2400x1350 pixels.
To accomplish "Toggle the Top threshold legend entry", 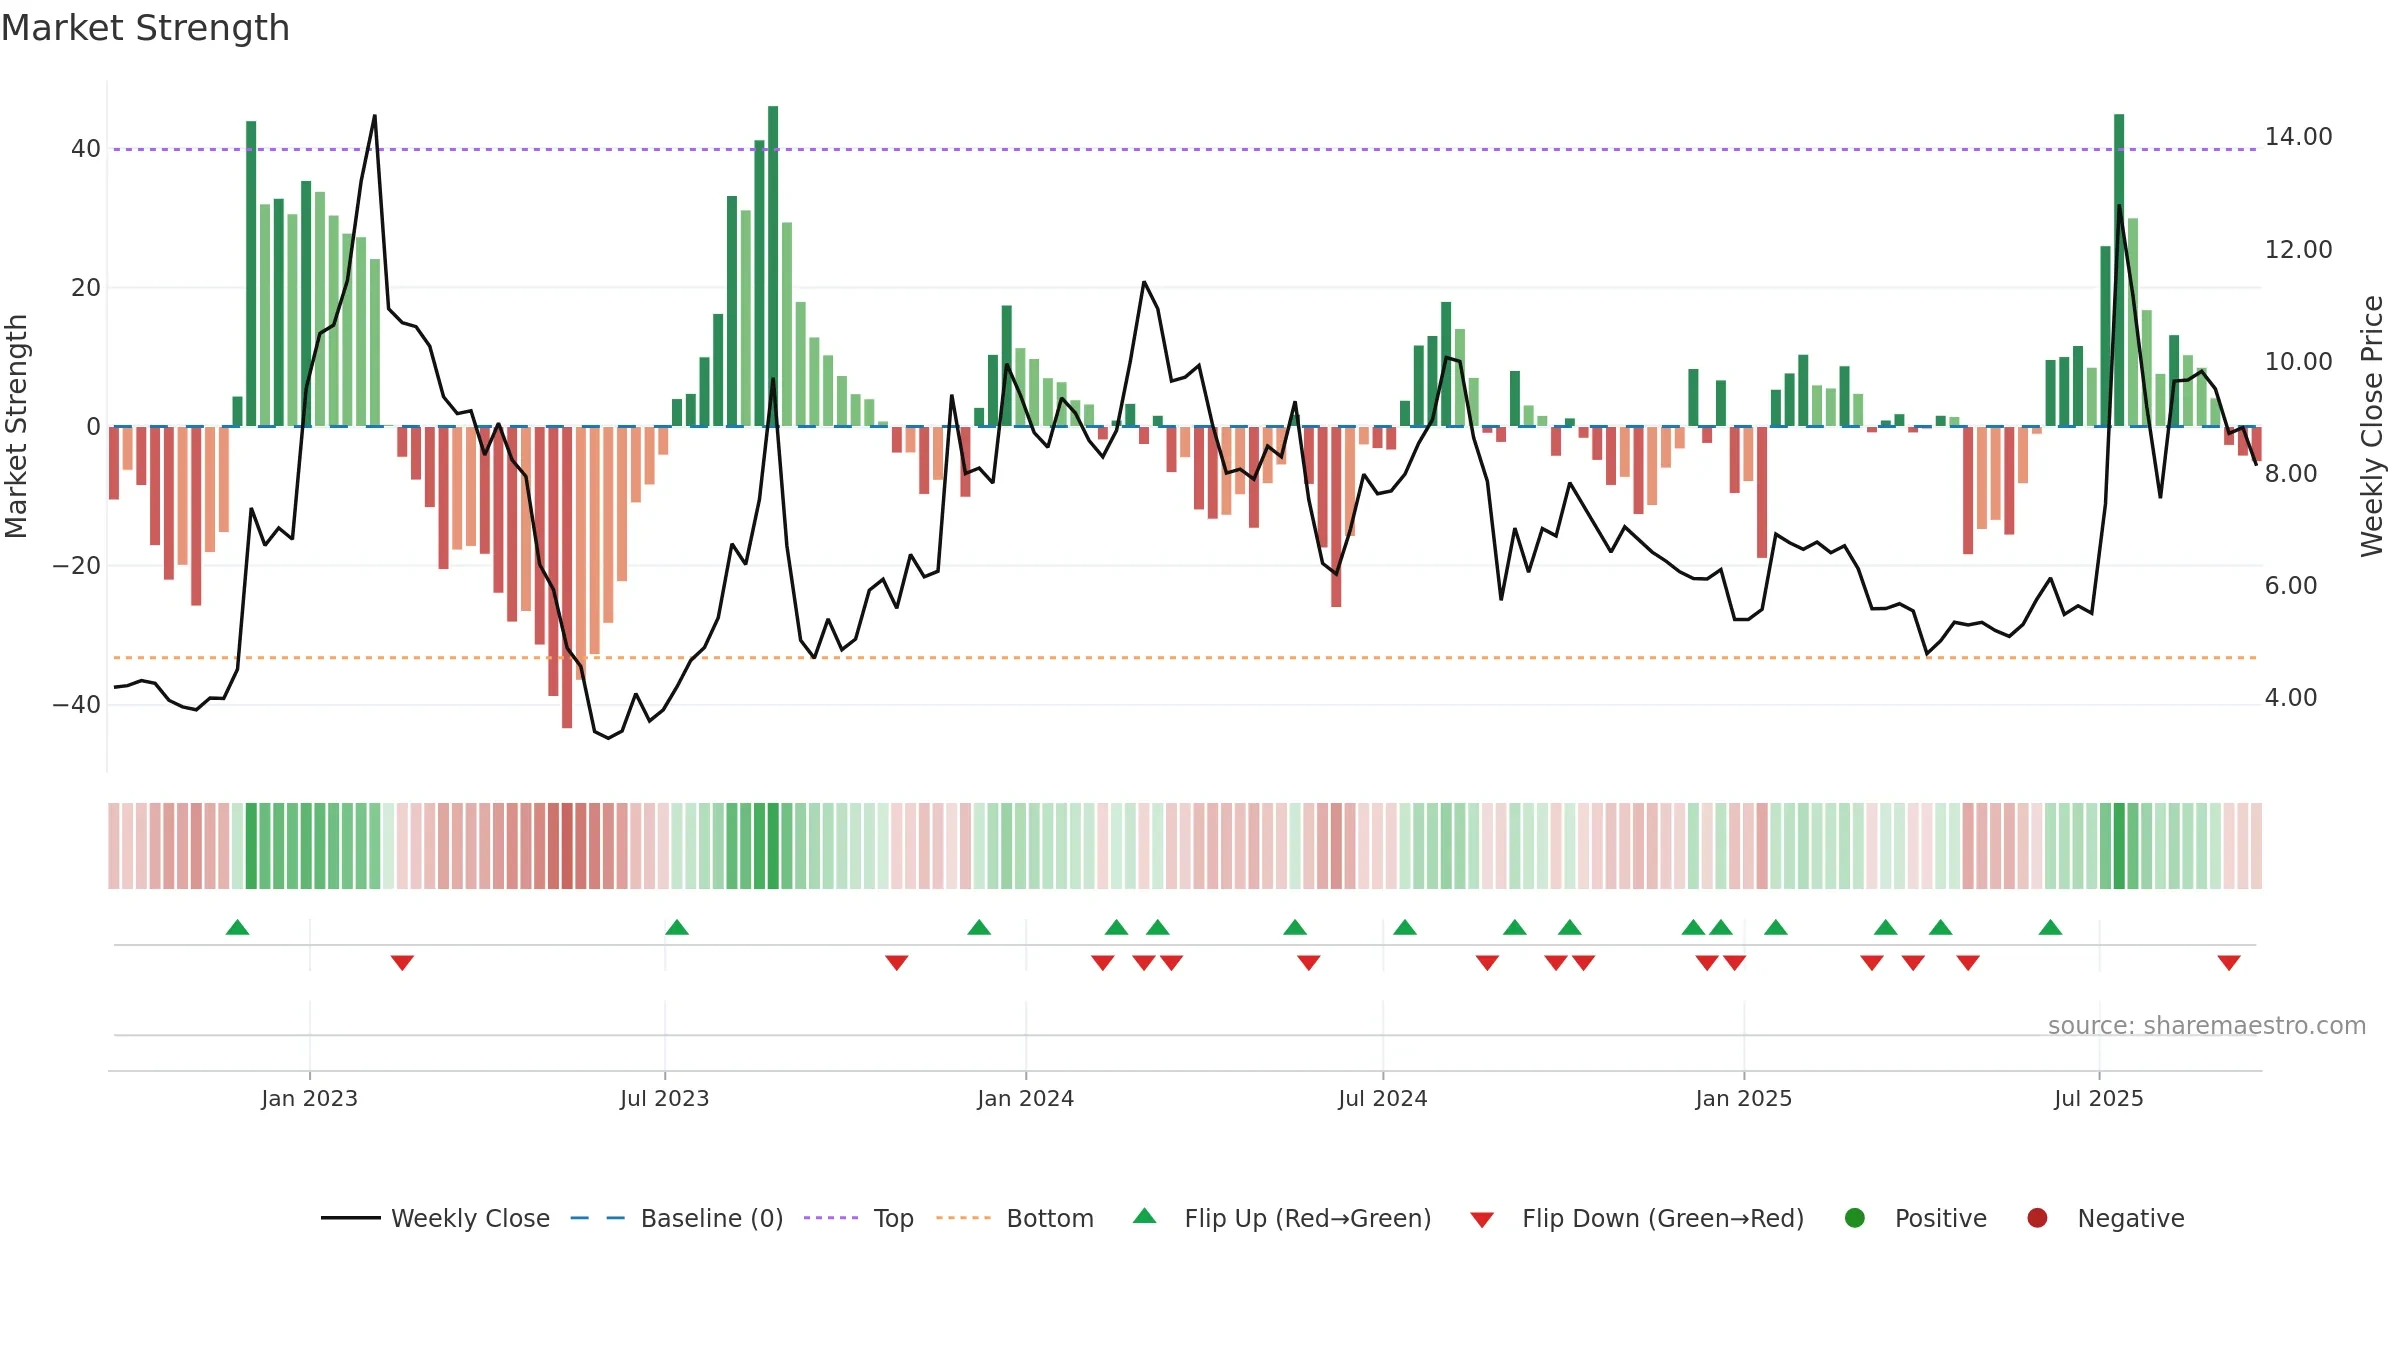I will (858, 1218).
